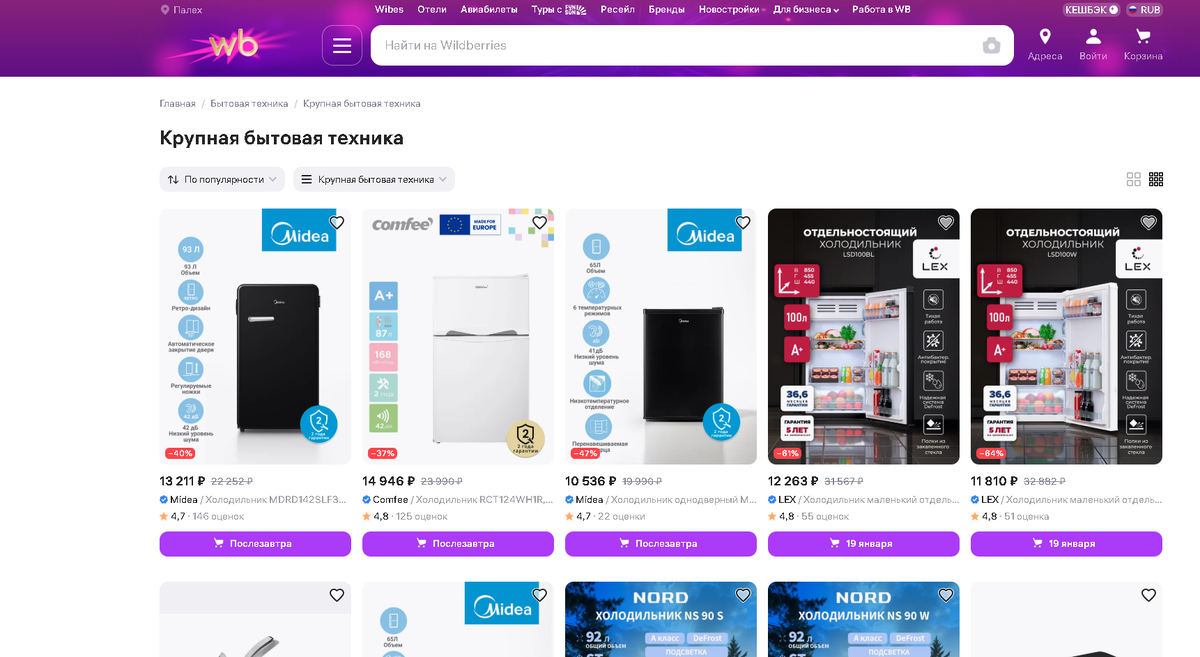Image resolution: width=1200 pixels, height=657 pixels.
Task: Go to Бытовая техника breadcrumb
Action: [249, 104]
